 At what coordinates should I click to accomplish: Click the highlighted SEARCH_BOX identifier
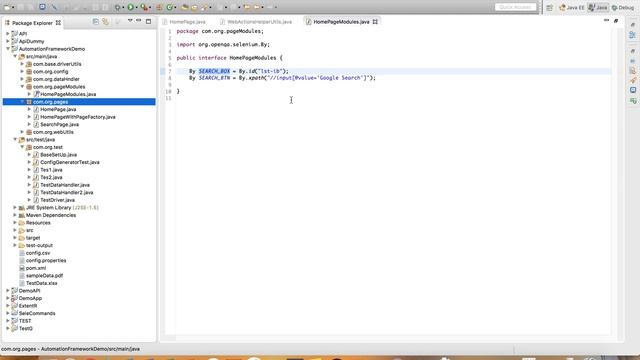(214, 71)
